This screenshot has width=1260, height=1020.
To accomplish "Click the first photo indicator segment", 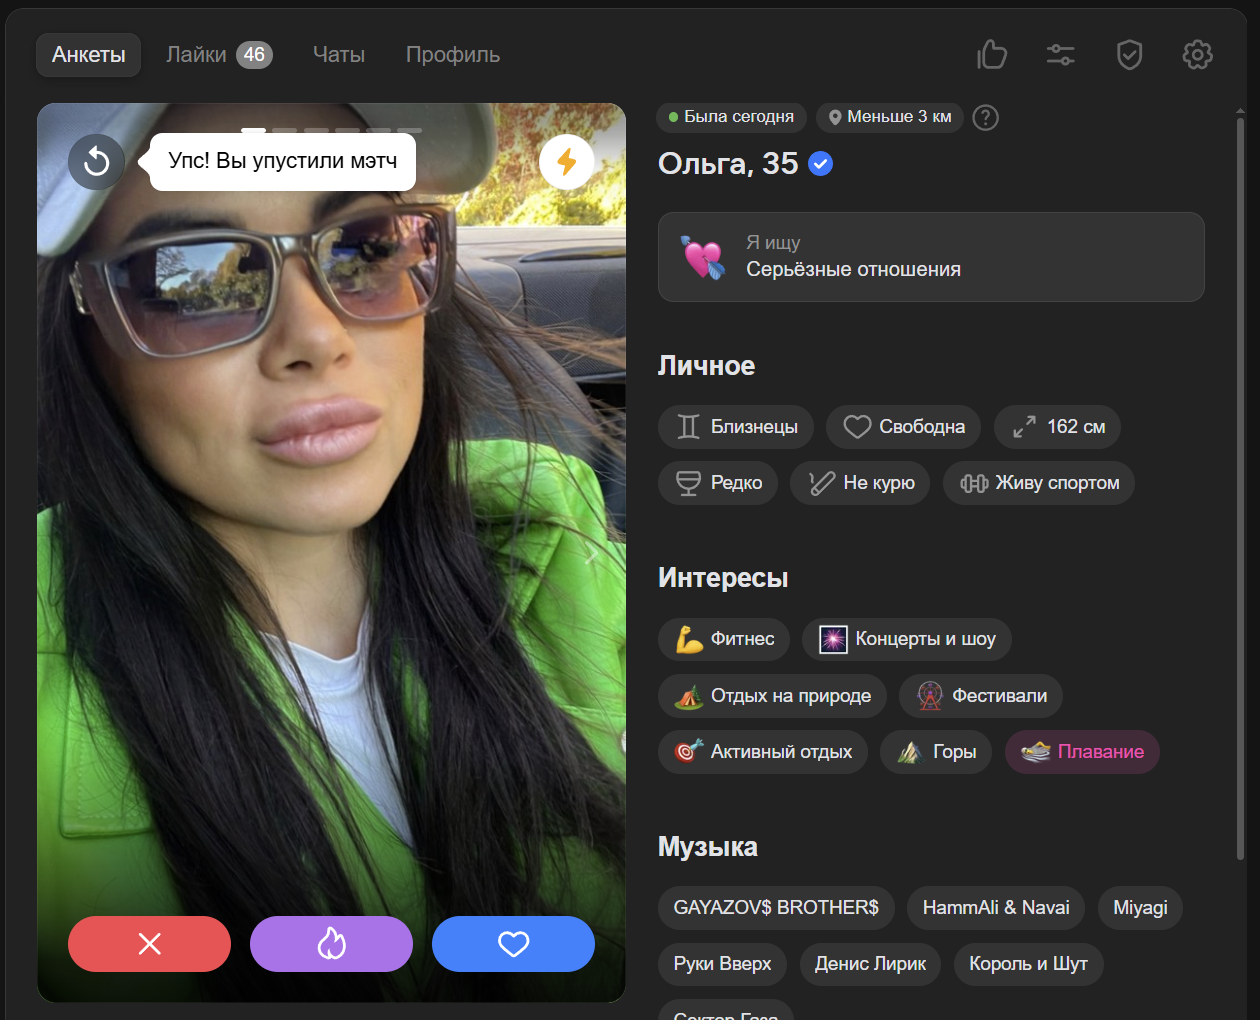I will pos(254,130).
